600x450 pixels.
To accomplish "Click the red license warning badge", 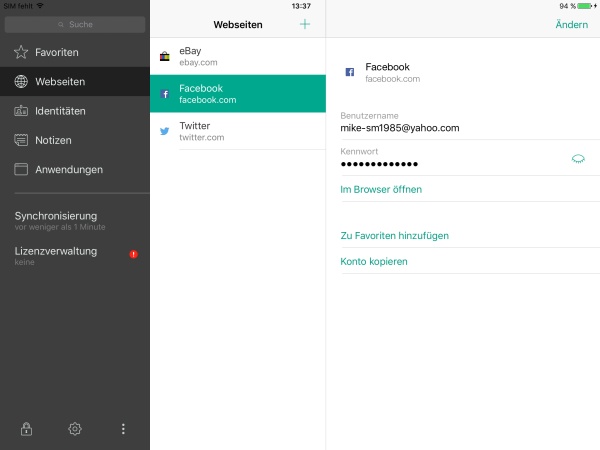I will [134, 254].
